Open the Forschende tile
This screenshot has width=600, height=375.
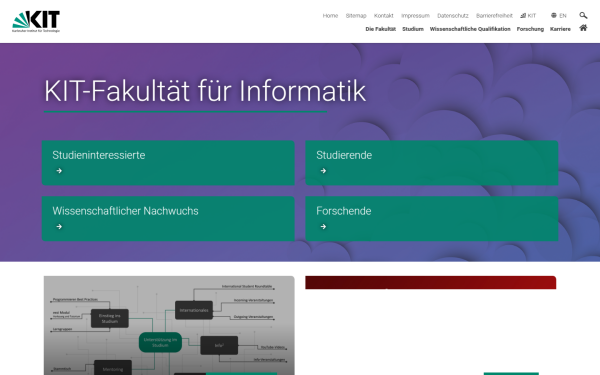(x=432, y=219)
